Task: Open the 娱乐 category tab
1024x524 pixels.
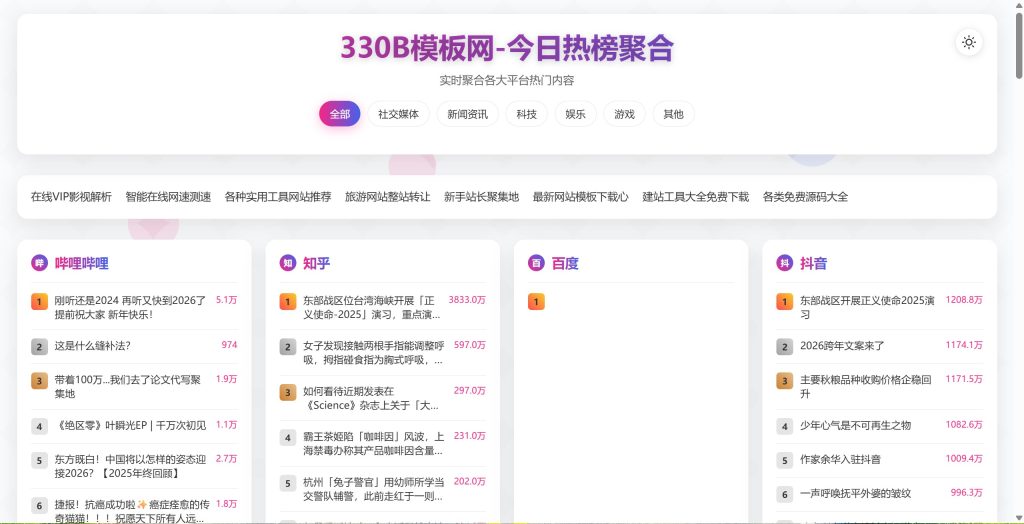Action: tap(575, 114)
